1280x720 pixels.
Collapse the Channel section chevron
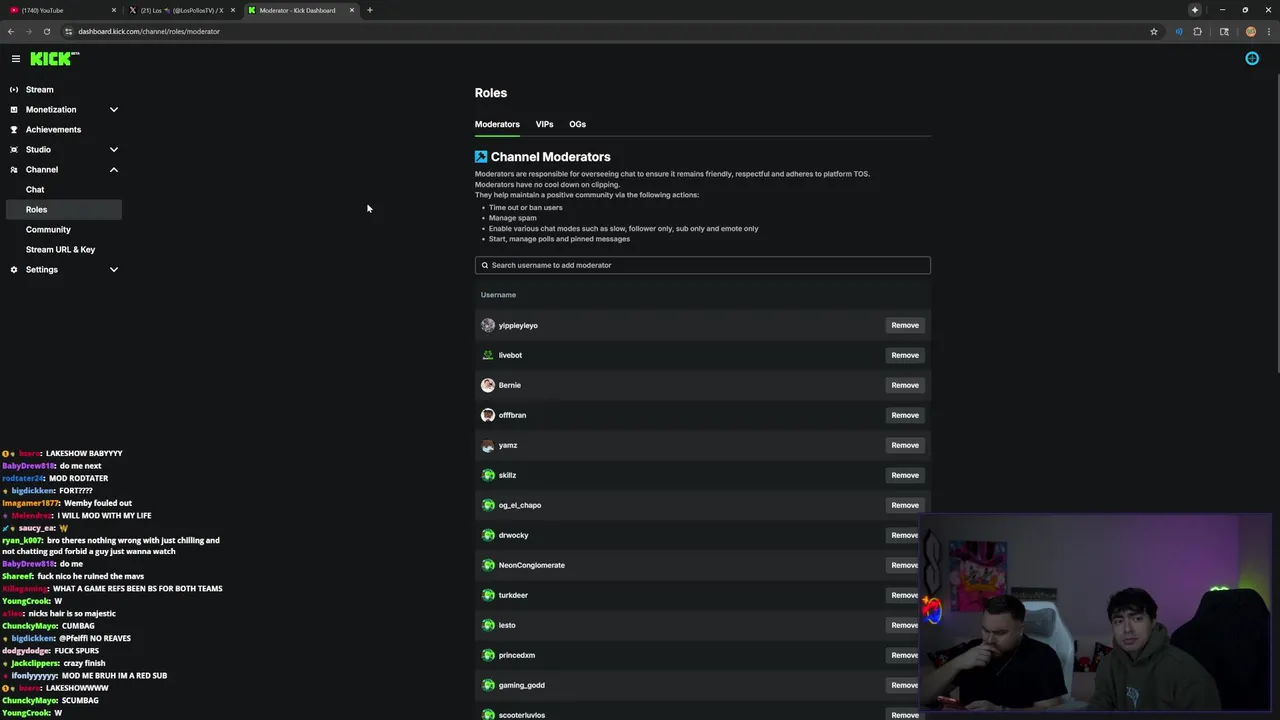point(114,169)
